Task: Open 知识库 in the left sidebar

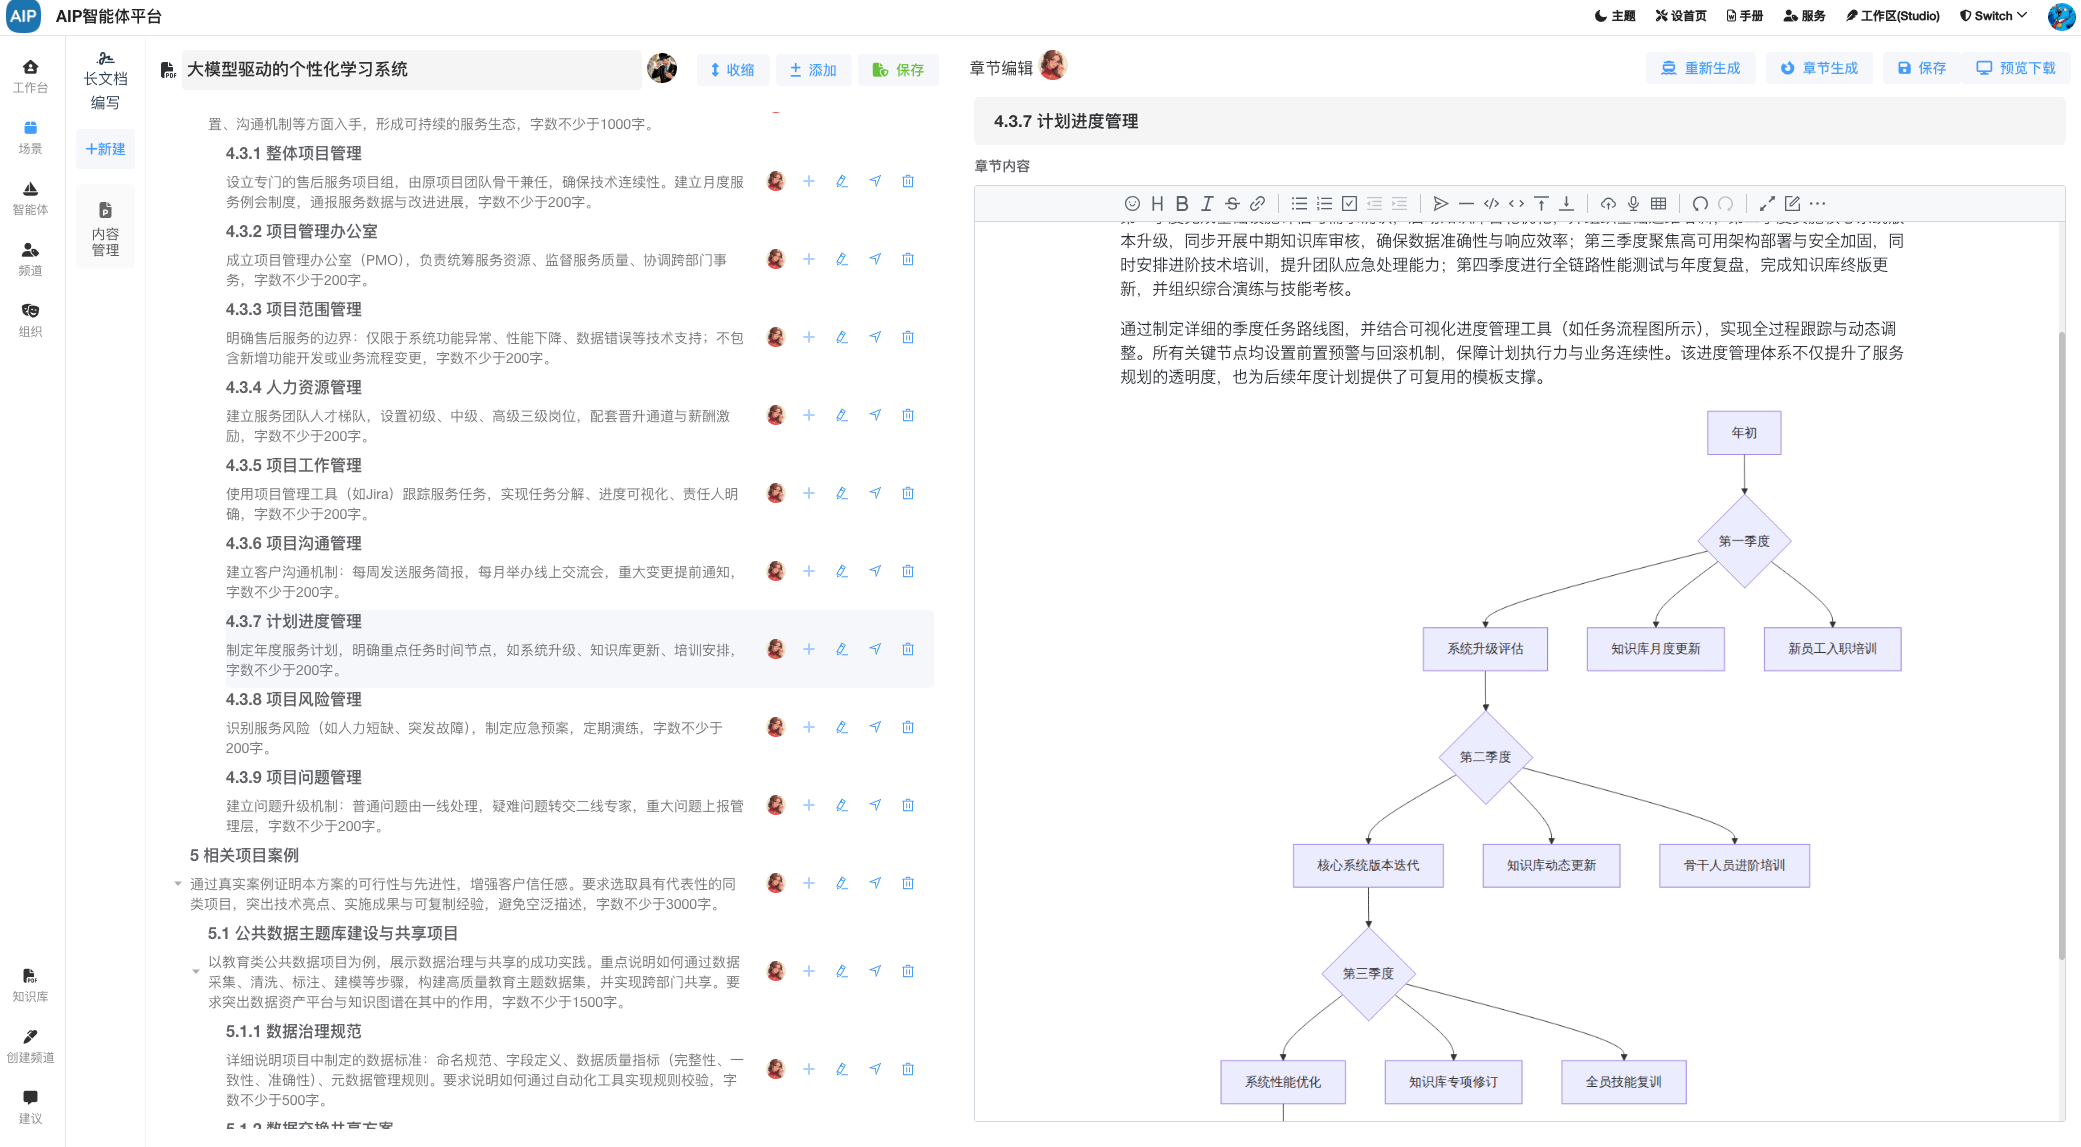Action: click(30, 984)
